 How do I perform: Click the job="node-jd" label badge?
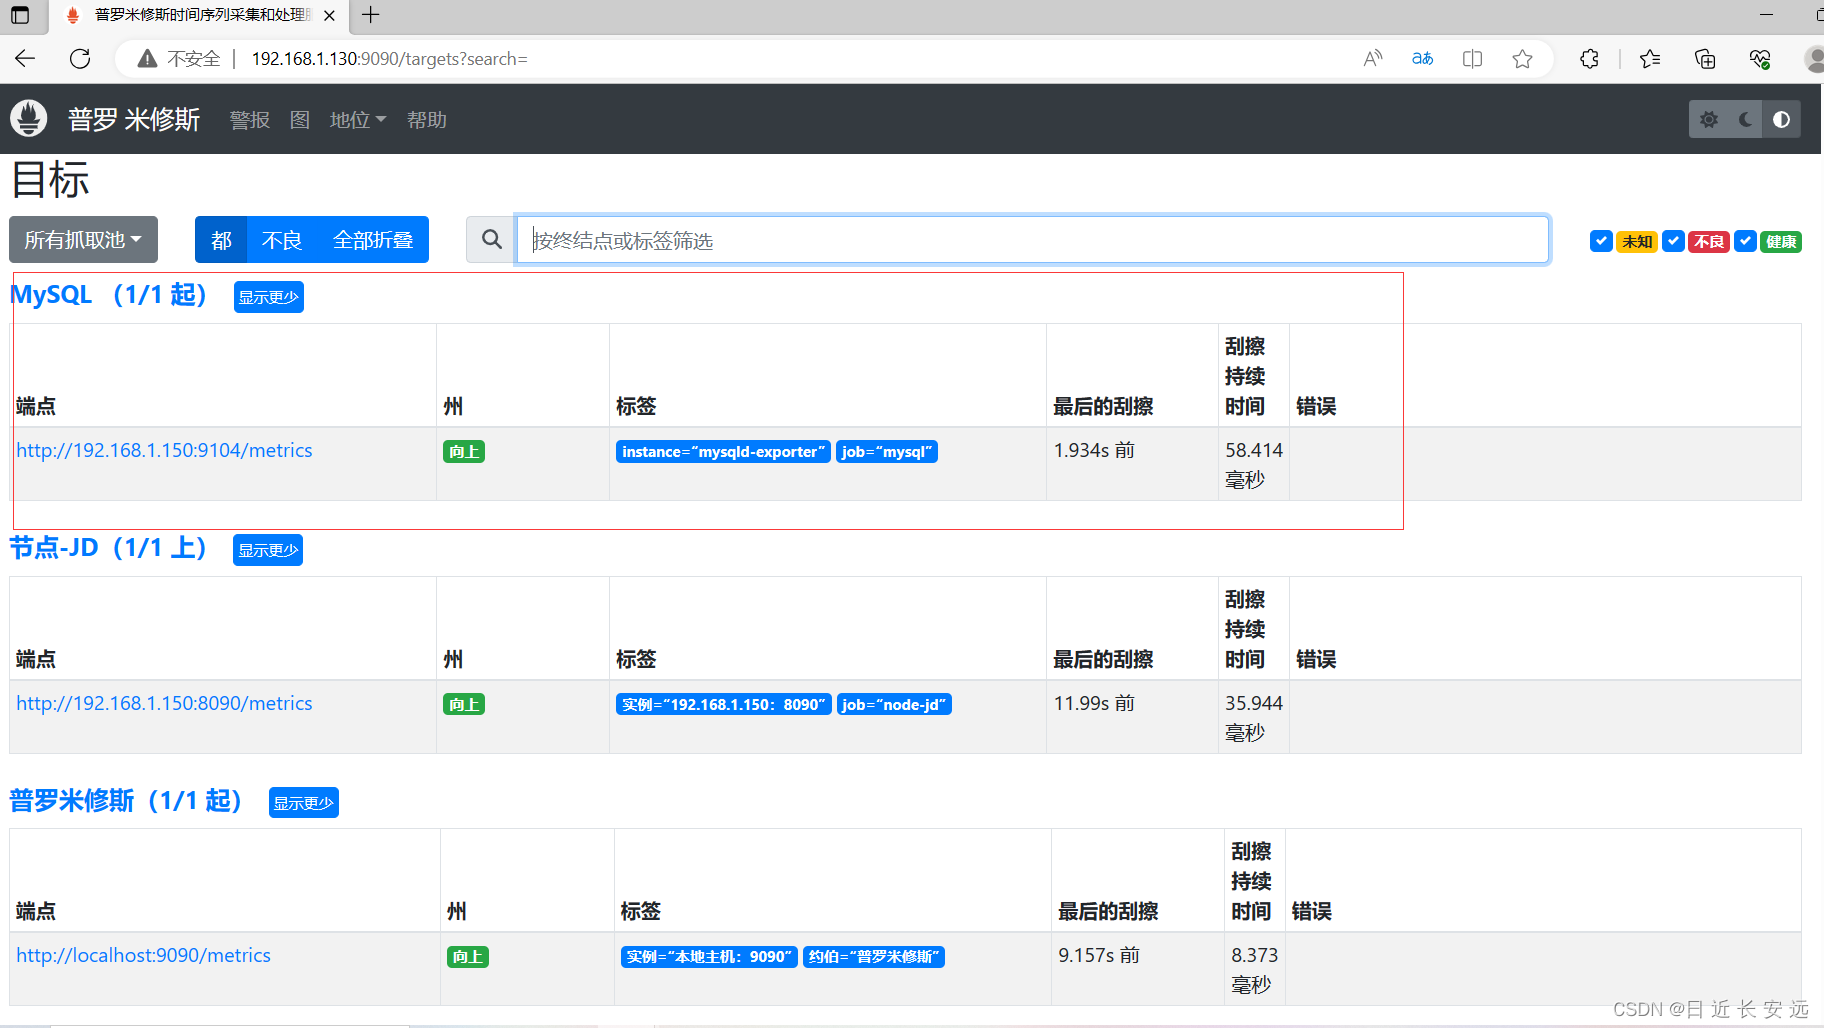(894, 705)
